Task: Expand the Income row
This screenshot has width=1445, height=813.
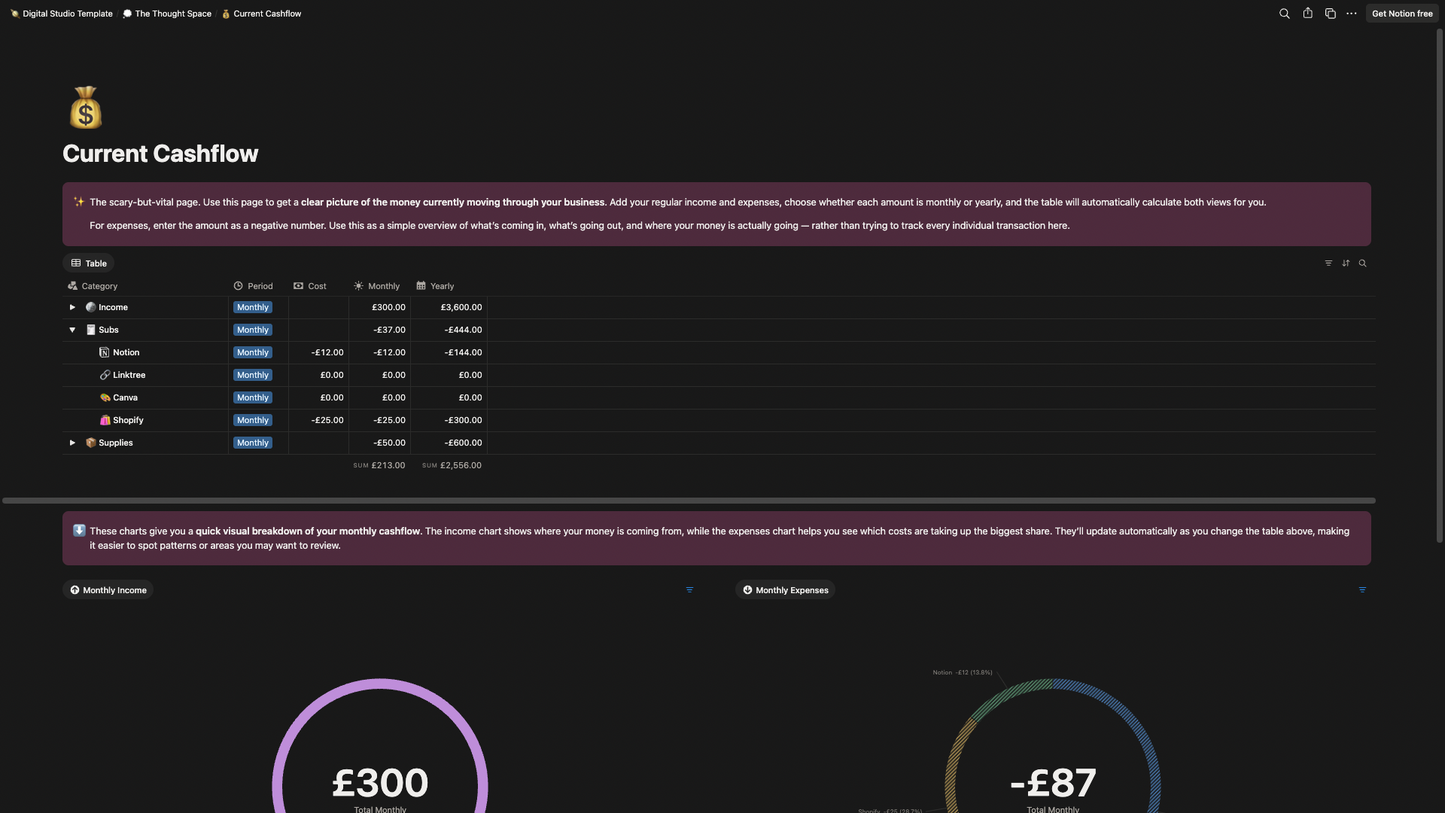Action: [x=72, y=307]
